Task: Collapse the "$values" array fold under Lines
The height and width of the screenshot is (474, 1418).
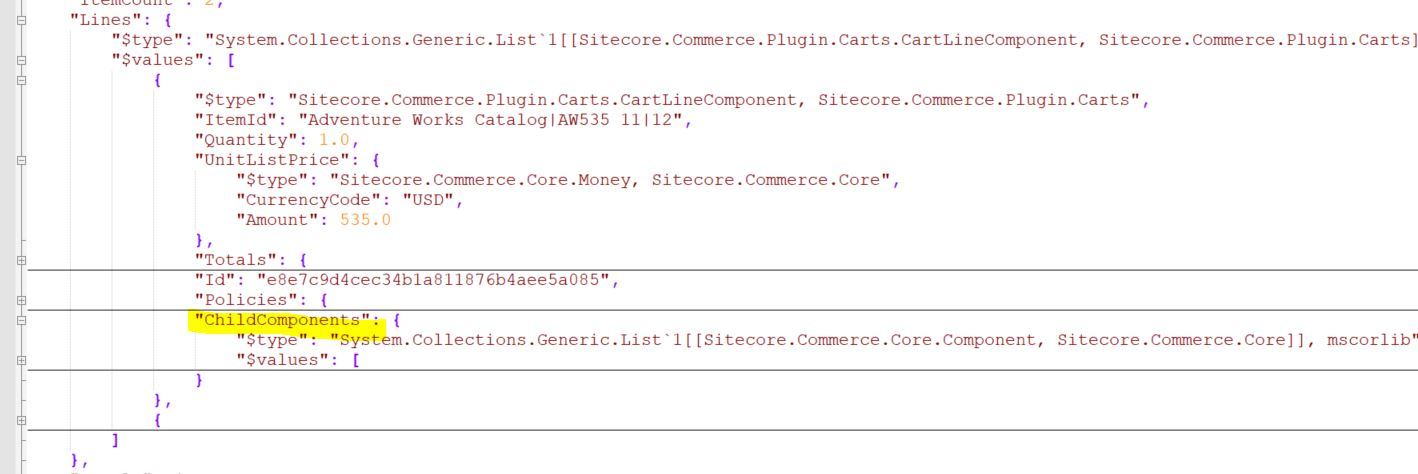Action: click(x=22, y=60)
